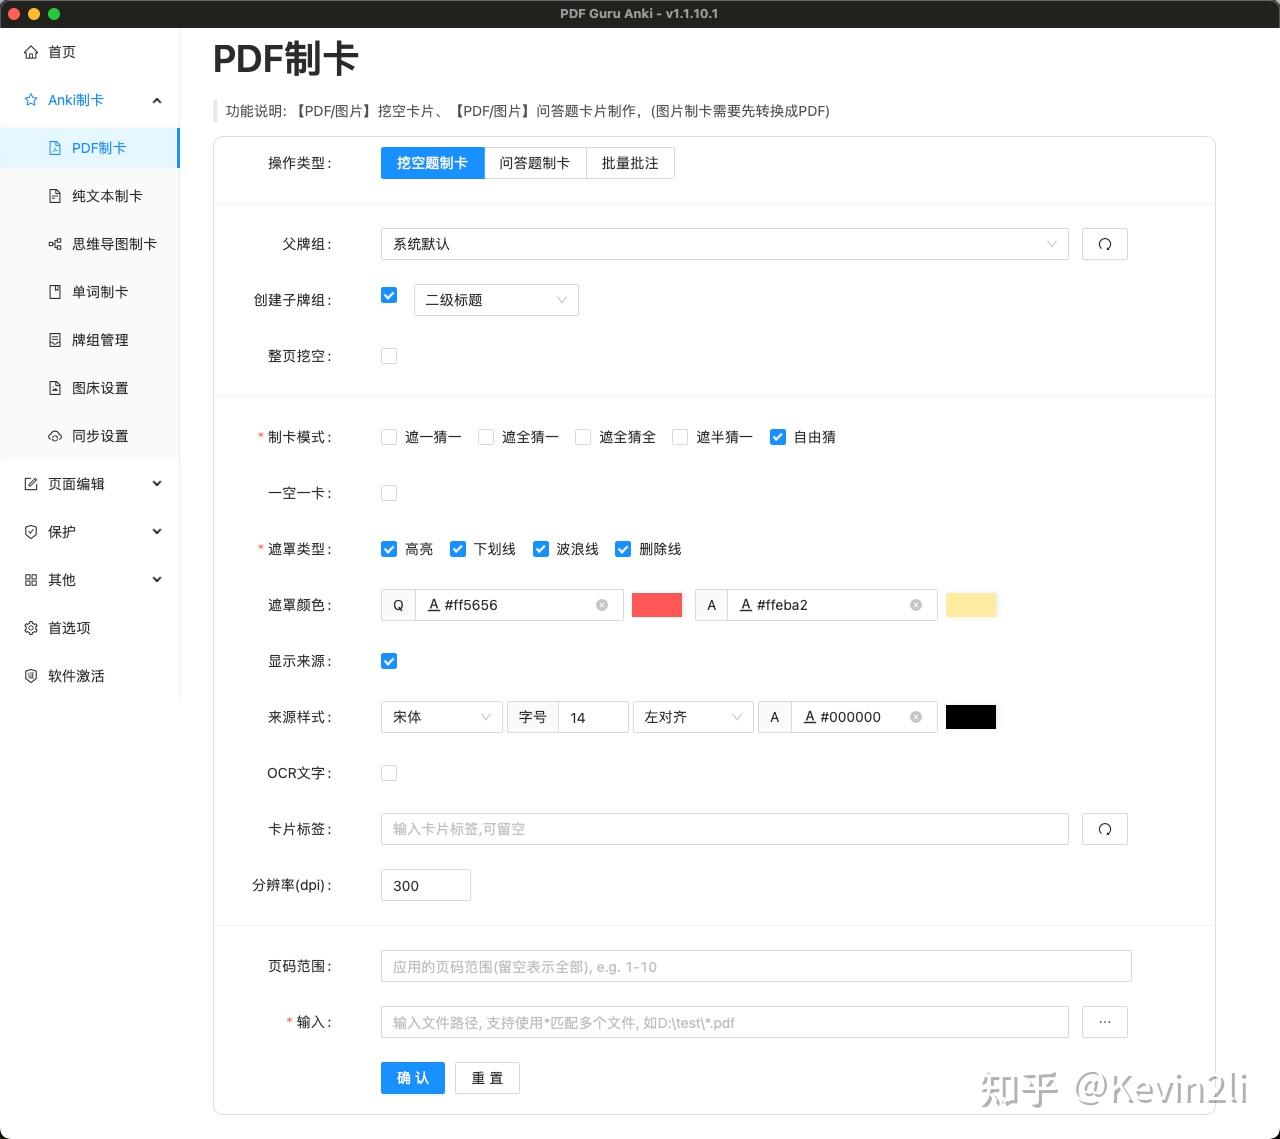Uncheck the 波浪线 mask type
The height and width of the screenshot is (1139, 1280).
(x=541, y=549)
